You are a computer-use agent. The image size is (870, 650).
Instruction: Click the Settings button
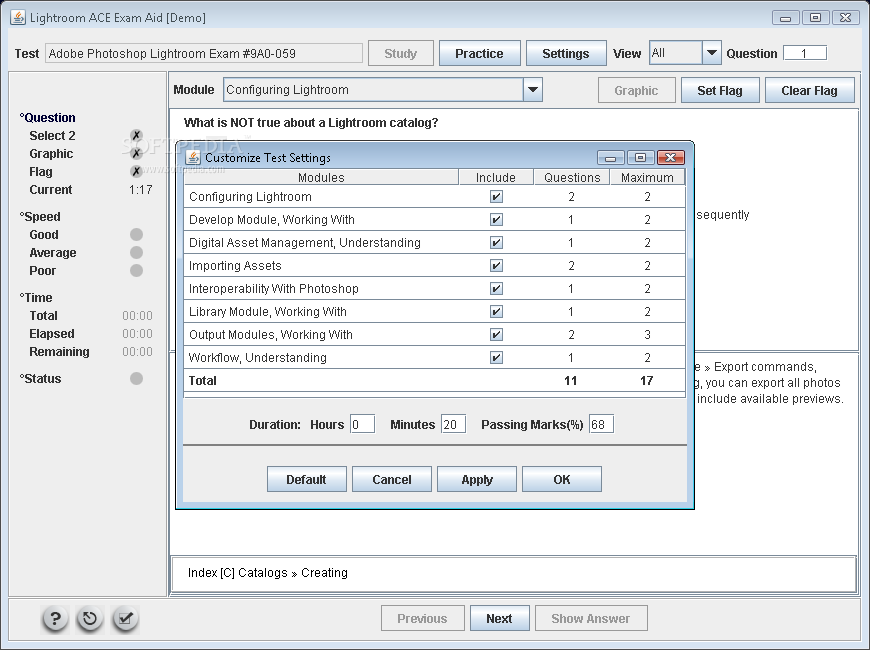[565, 53]
